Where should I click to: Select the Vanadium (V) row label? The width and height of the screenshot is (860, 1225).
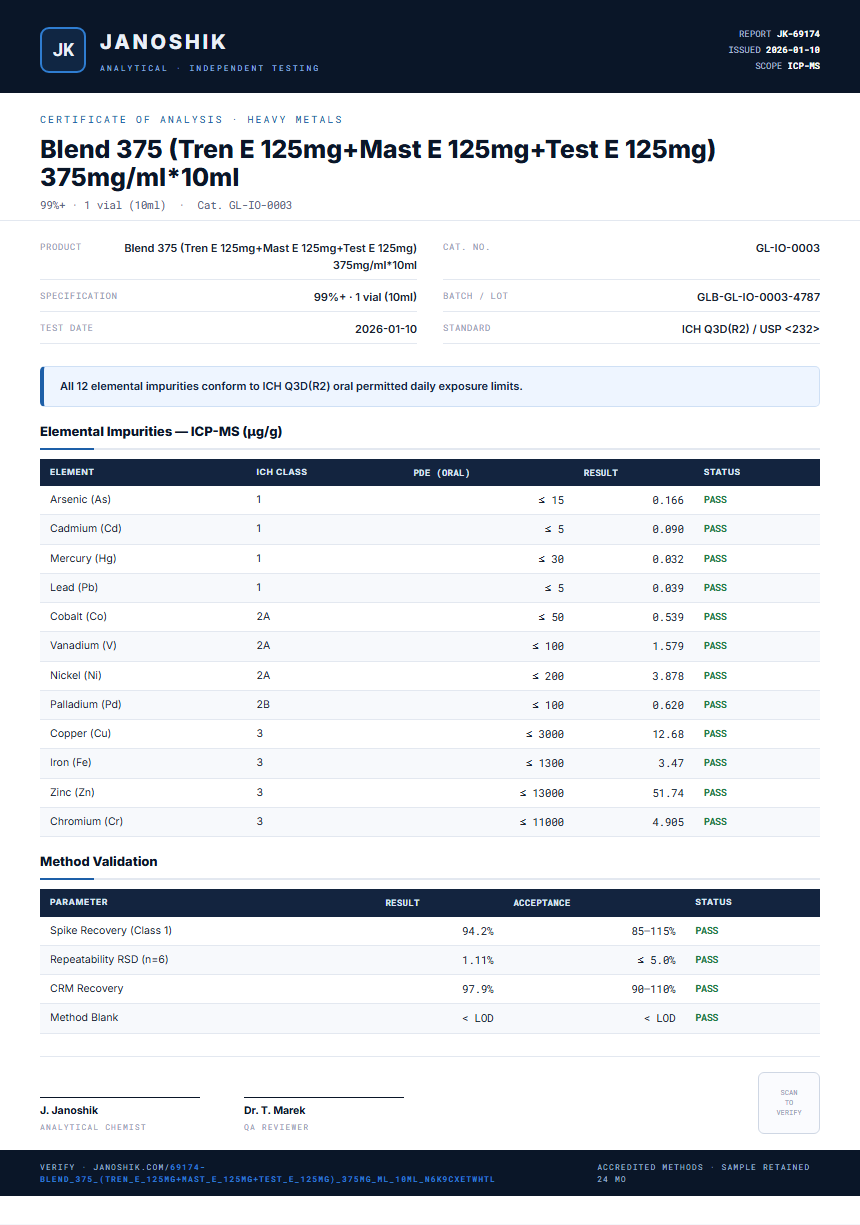(83, 645)
